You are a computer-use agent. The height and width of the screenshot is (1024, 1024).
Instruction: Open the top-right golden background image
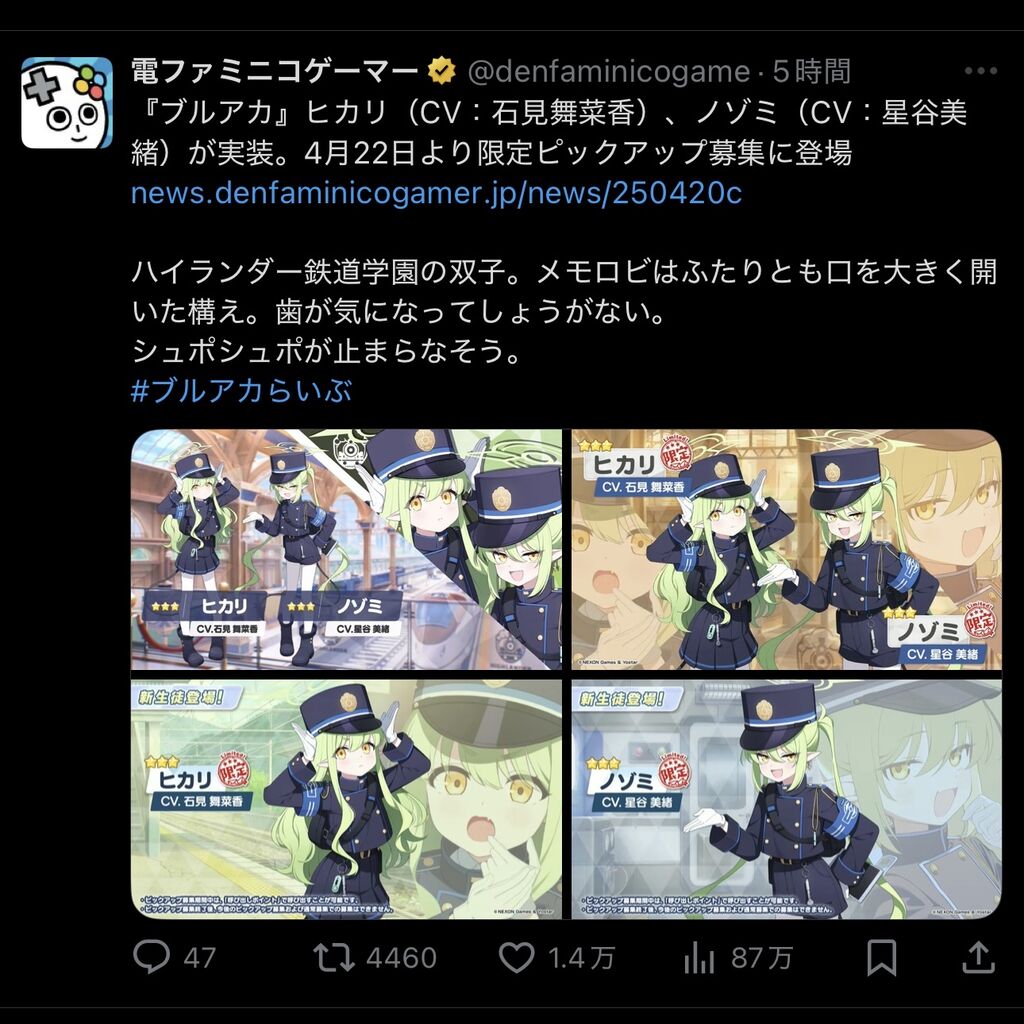point(786,549)
